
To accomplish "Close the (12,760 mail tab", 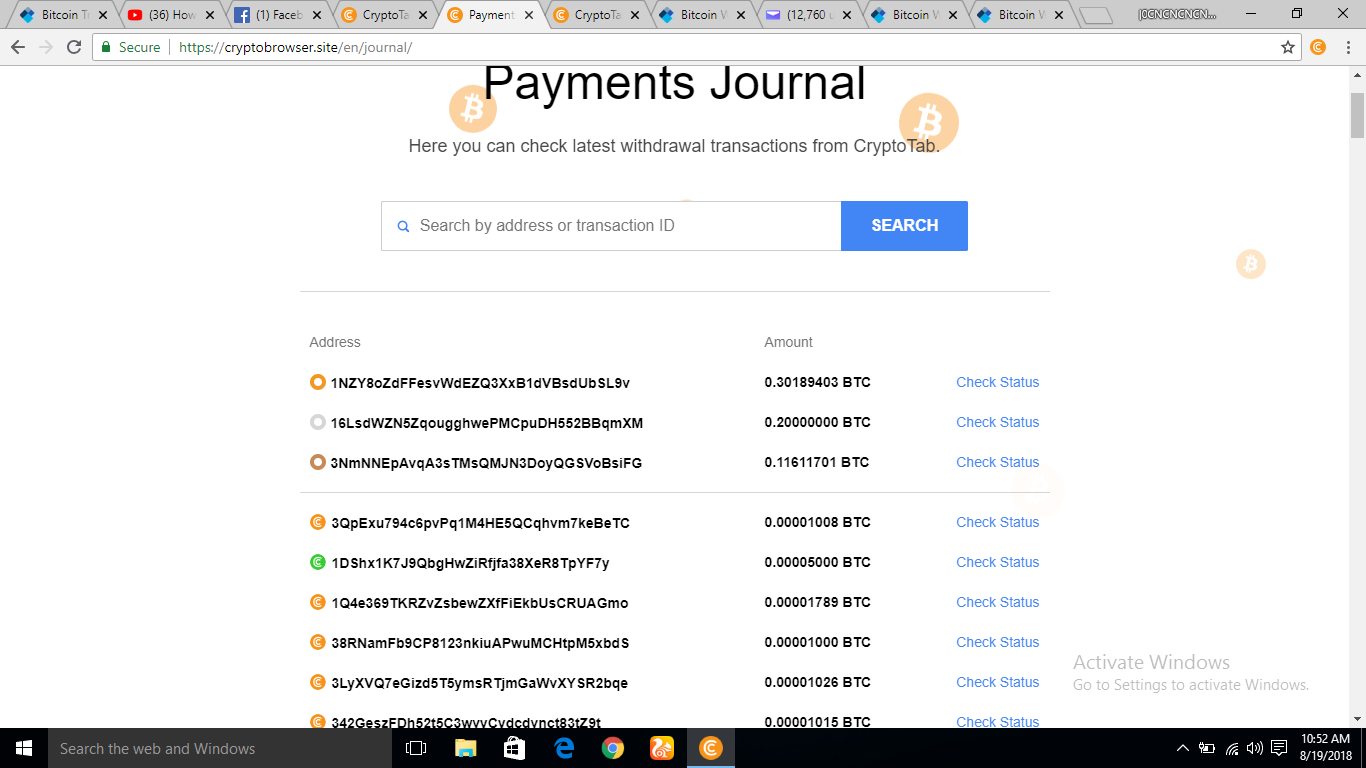I will click(845, 15).
